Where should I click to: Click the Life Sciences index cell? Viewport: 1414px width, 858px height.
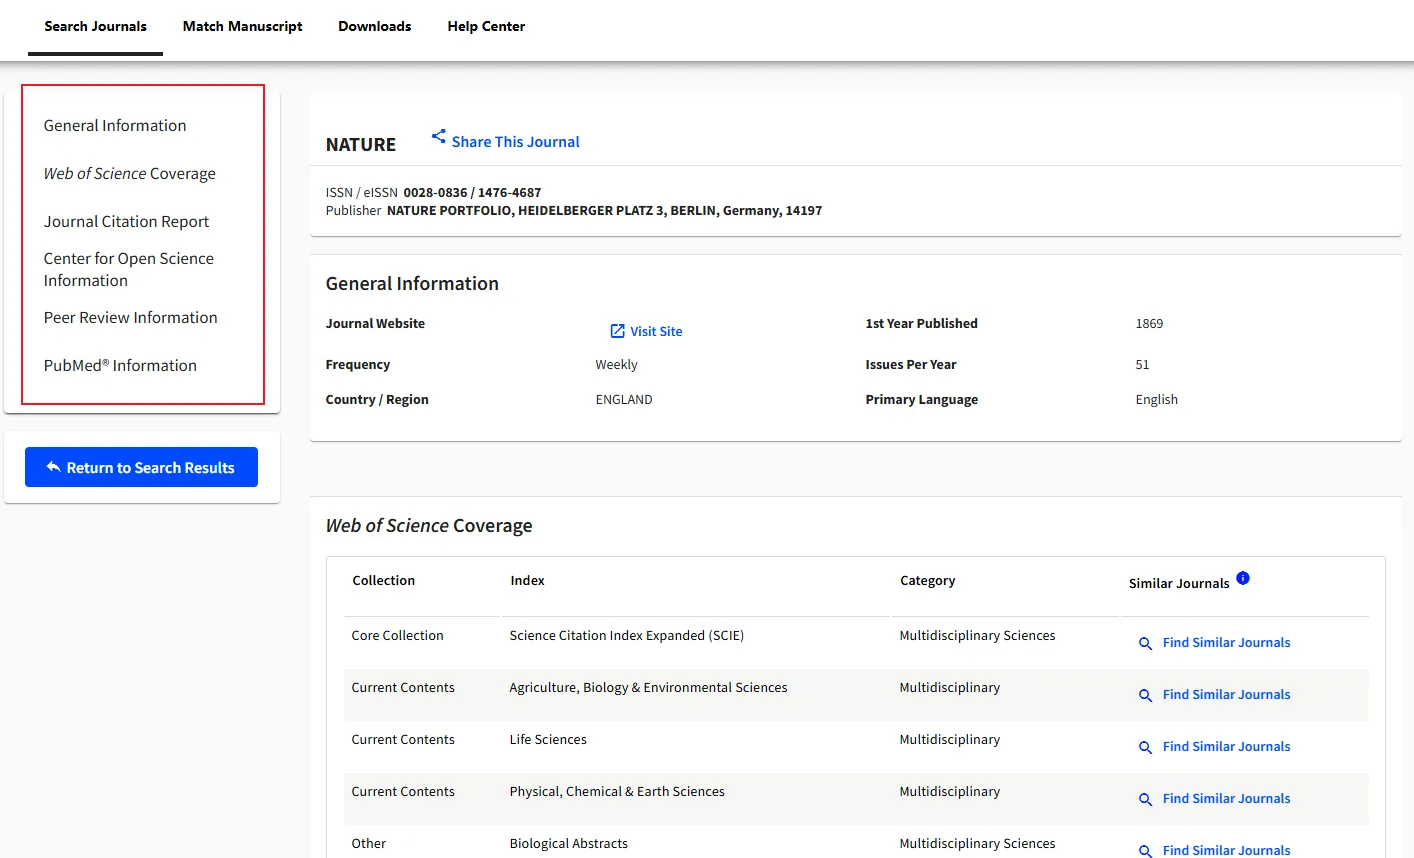[548, 740]
